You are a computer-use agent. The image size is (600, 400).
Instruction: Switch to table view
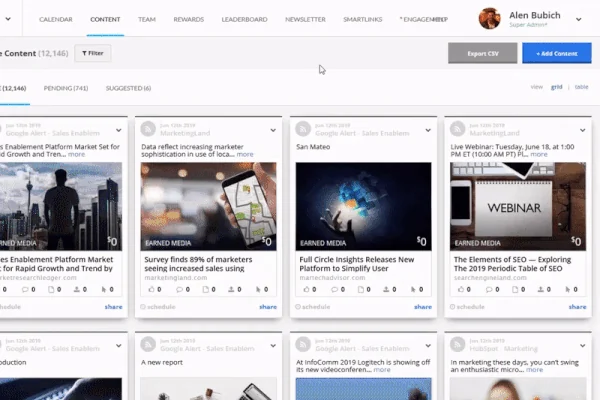point(581,87)
